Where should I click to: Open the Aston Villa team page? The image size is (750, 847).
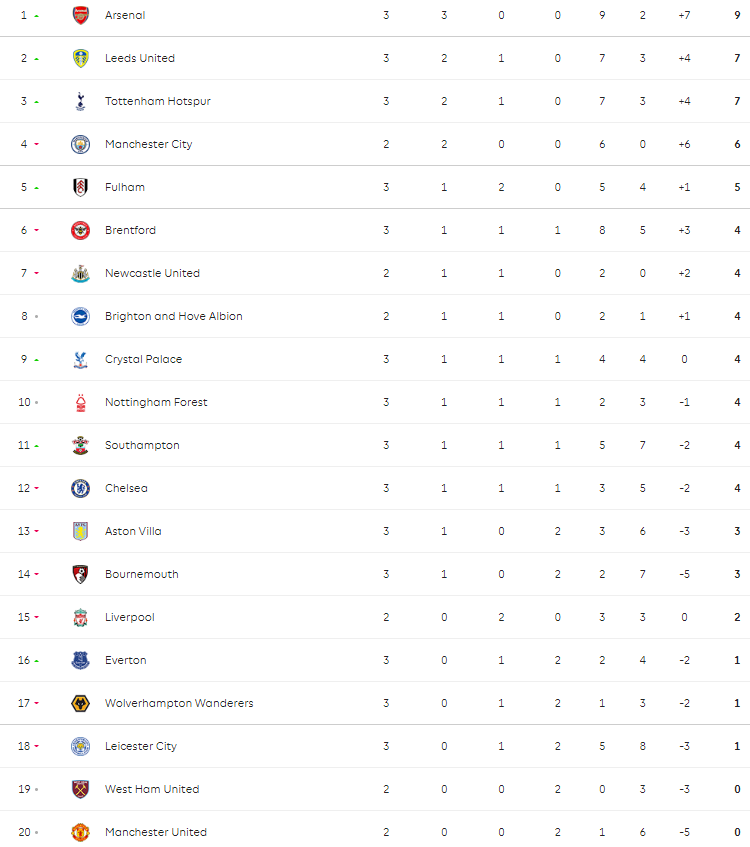click(133, 531)
